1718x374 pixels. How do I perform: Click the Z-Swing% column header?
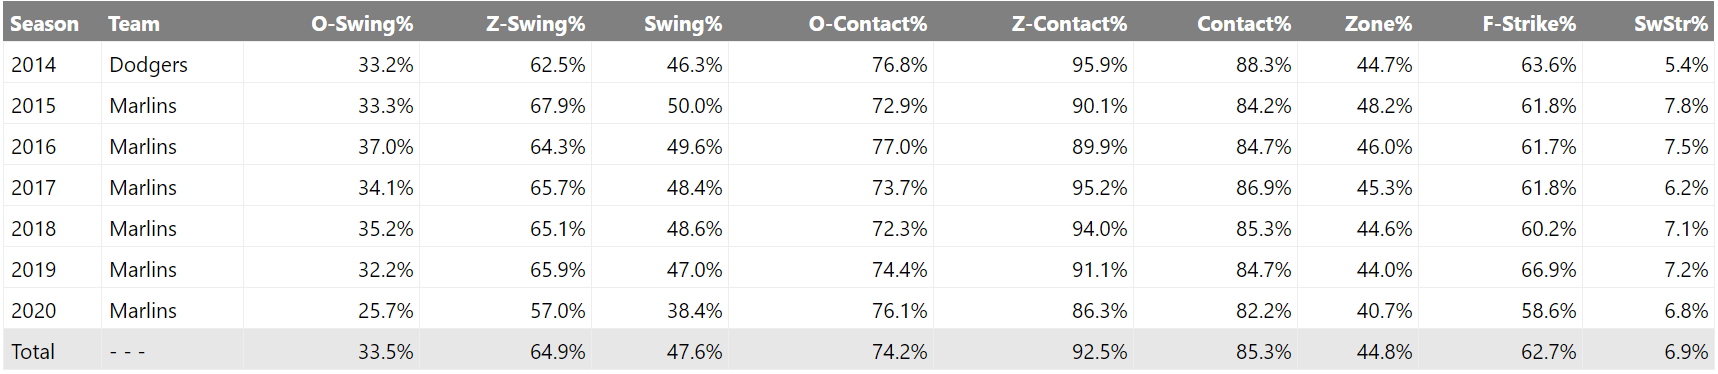point(536,24)
